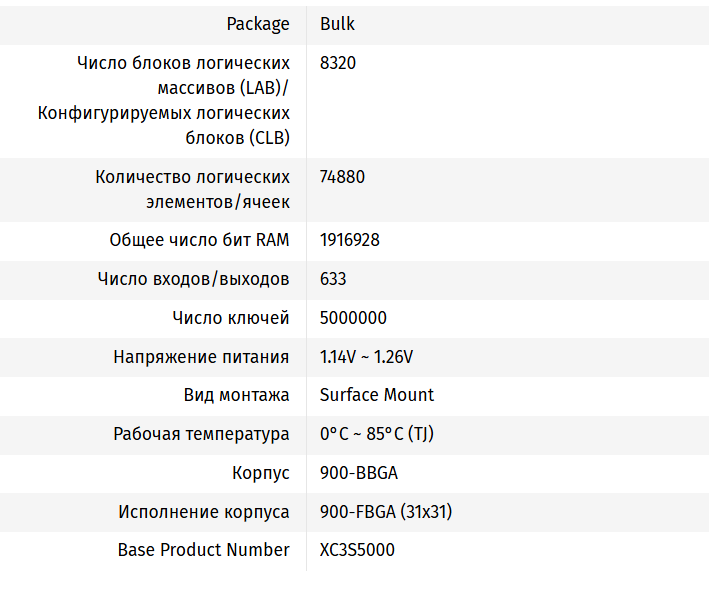Viewport: 709px width, 591px height.
Task: Click the value 8320
Action: pos(338,63)
